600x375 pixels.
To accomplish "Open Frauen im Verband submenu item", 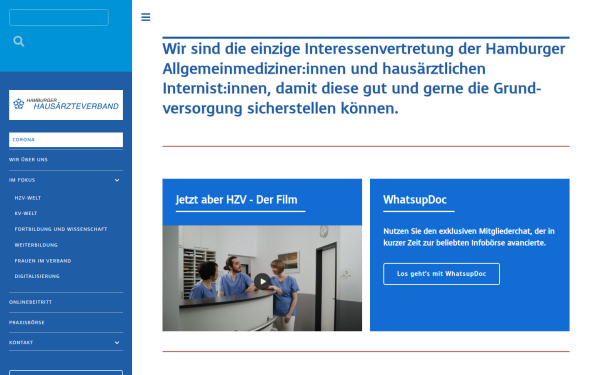I will [x=43, y=261].
